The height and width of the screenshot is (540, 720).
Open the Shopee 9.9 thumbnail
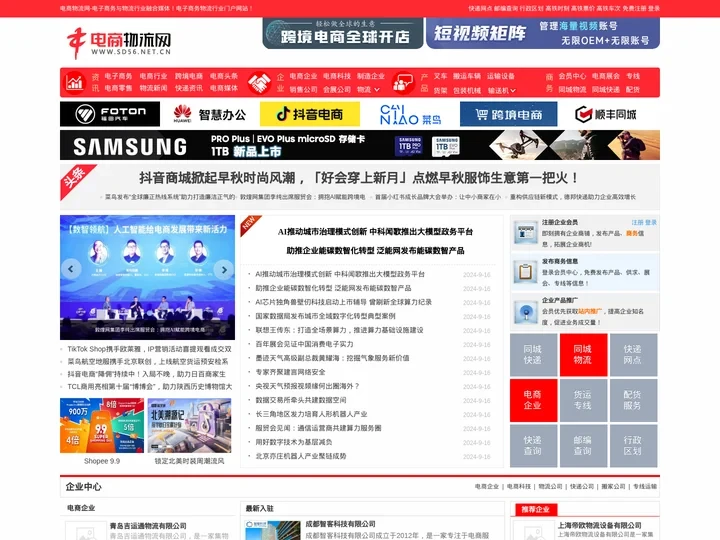(x=102, y=426)
